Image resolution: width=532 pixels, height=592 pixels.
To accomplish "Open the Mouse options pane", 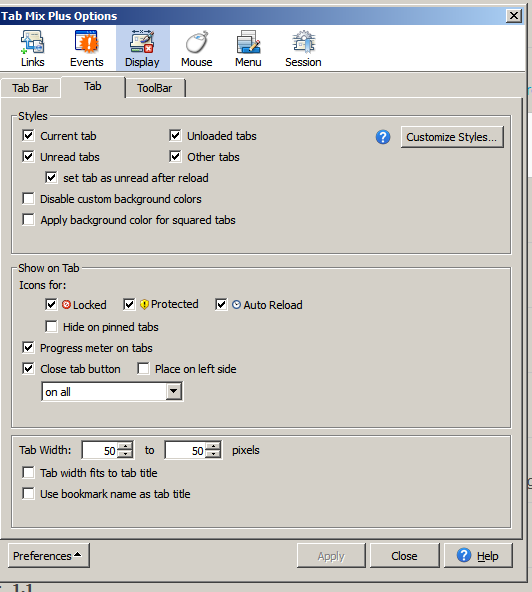I will (x=196, y=48).
